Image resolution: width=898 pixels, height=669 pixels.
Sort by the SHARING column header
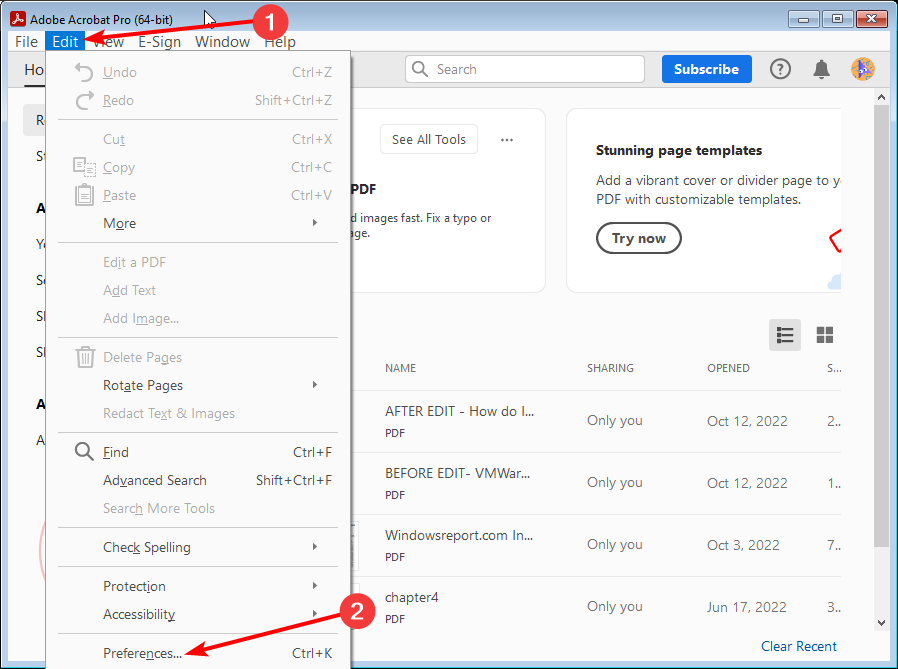(x=610, y=368)
